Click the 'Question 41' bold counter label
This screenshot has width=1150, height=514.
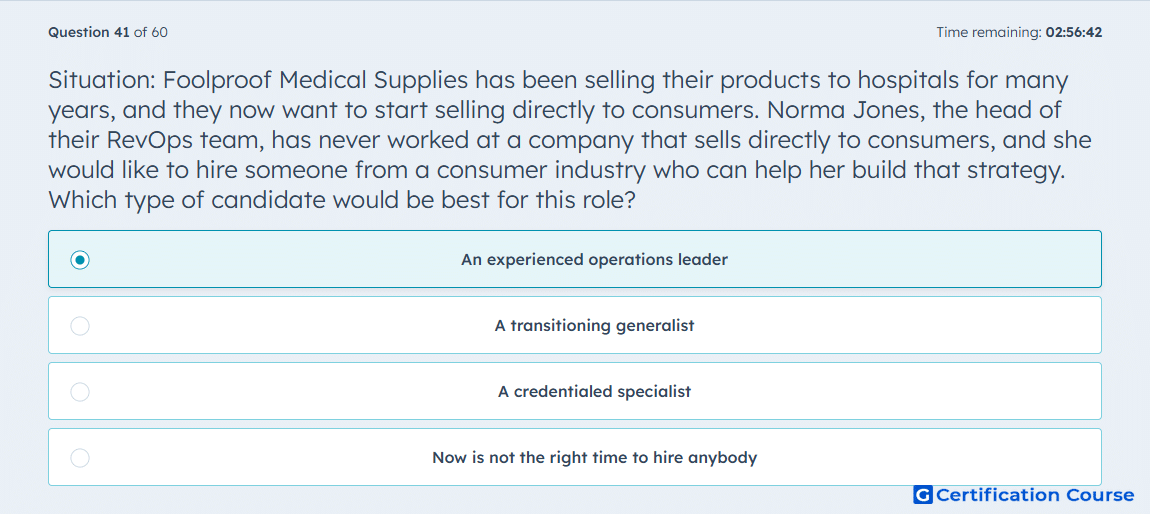89,32
